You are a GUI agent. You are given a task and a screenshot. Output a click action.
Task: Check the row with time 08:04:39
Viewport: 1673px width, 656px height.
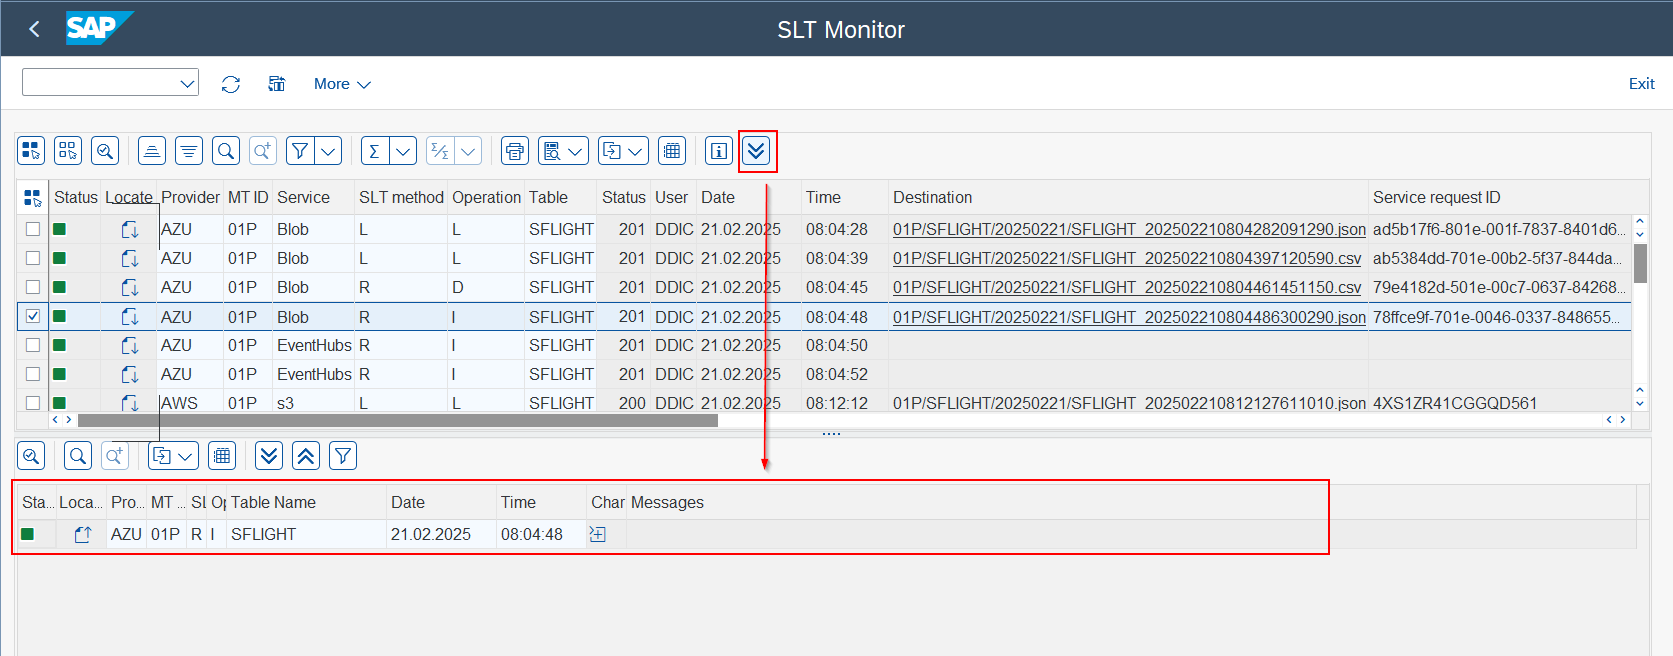33,258
